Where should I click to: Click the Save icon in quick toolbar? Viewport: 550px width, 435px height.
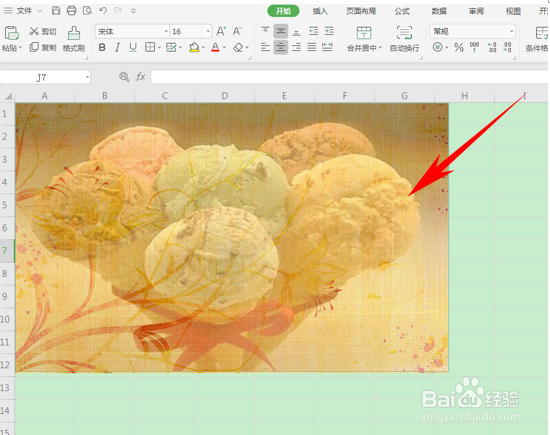pyautogui.click(x=56, y=11)
